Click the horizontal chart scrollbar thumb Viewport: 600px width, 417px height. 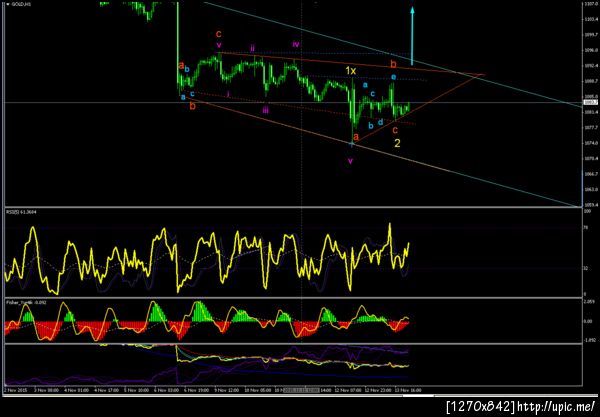point(418,396)
